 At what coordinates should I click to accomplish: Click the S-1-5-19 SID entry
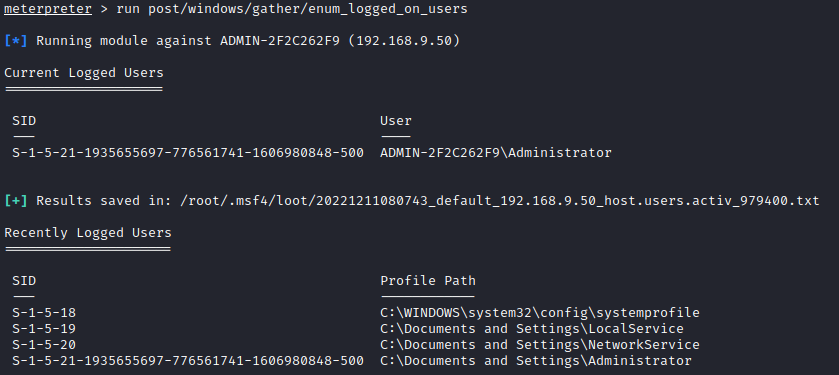[x=44, y=329]
